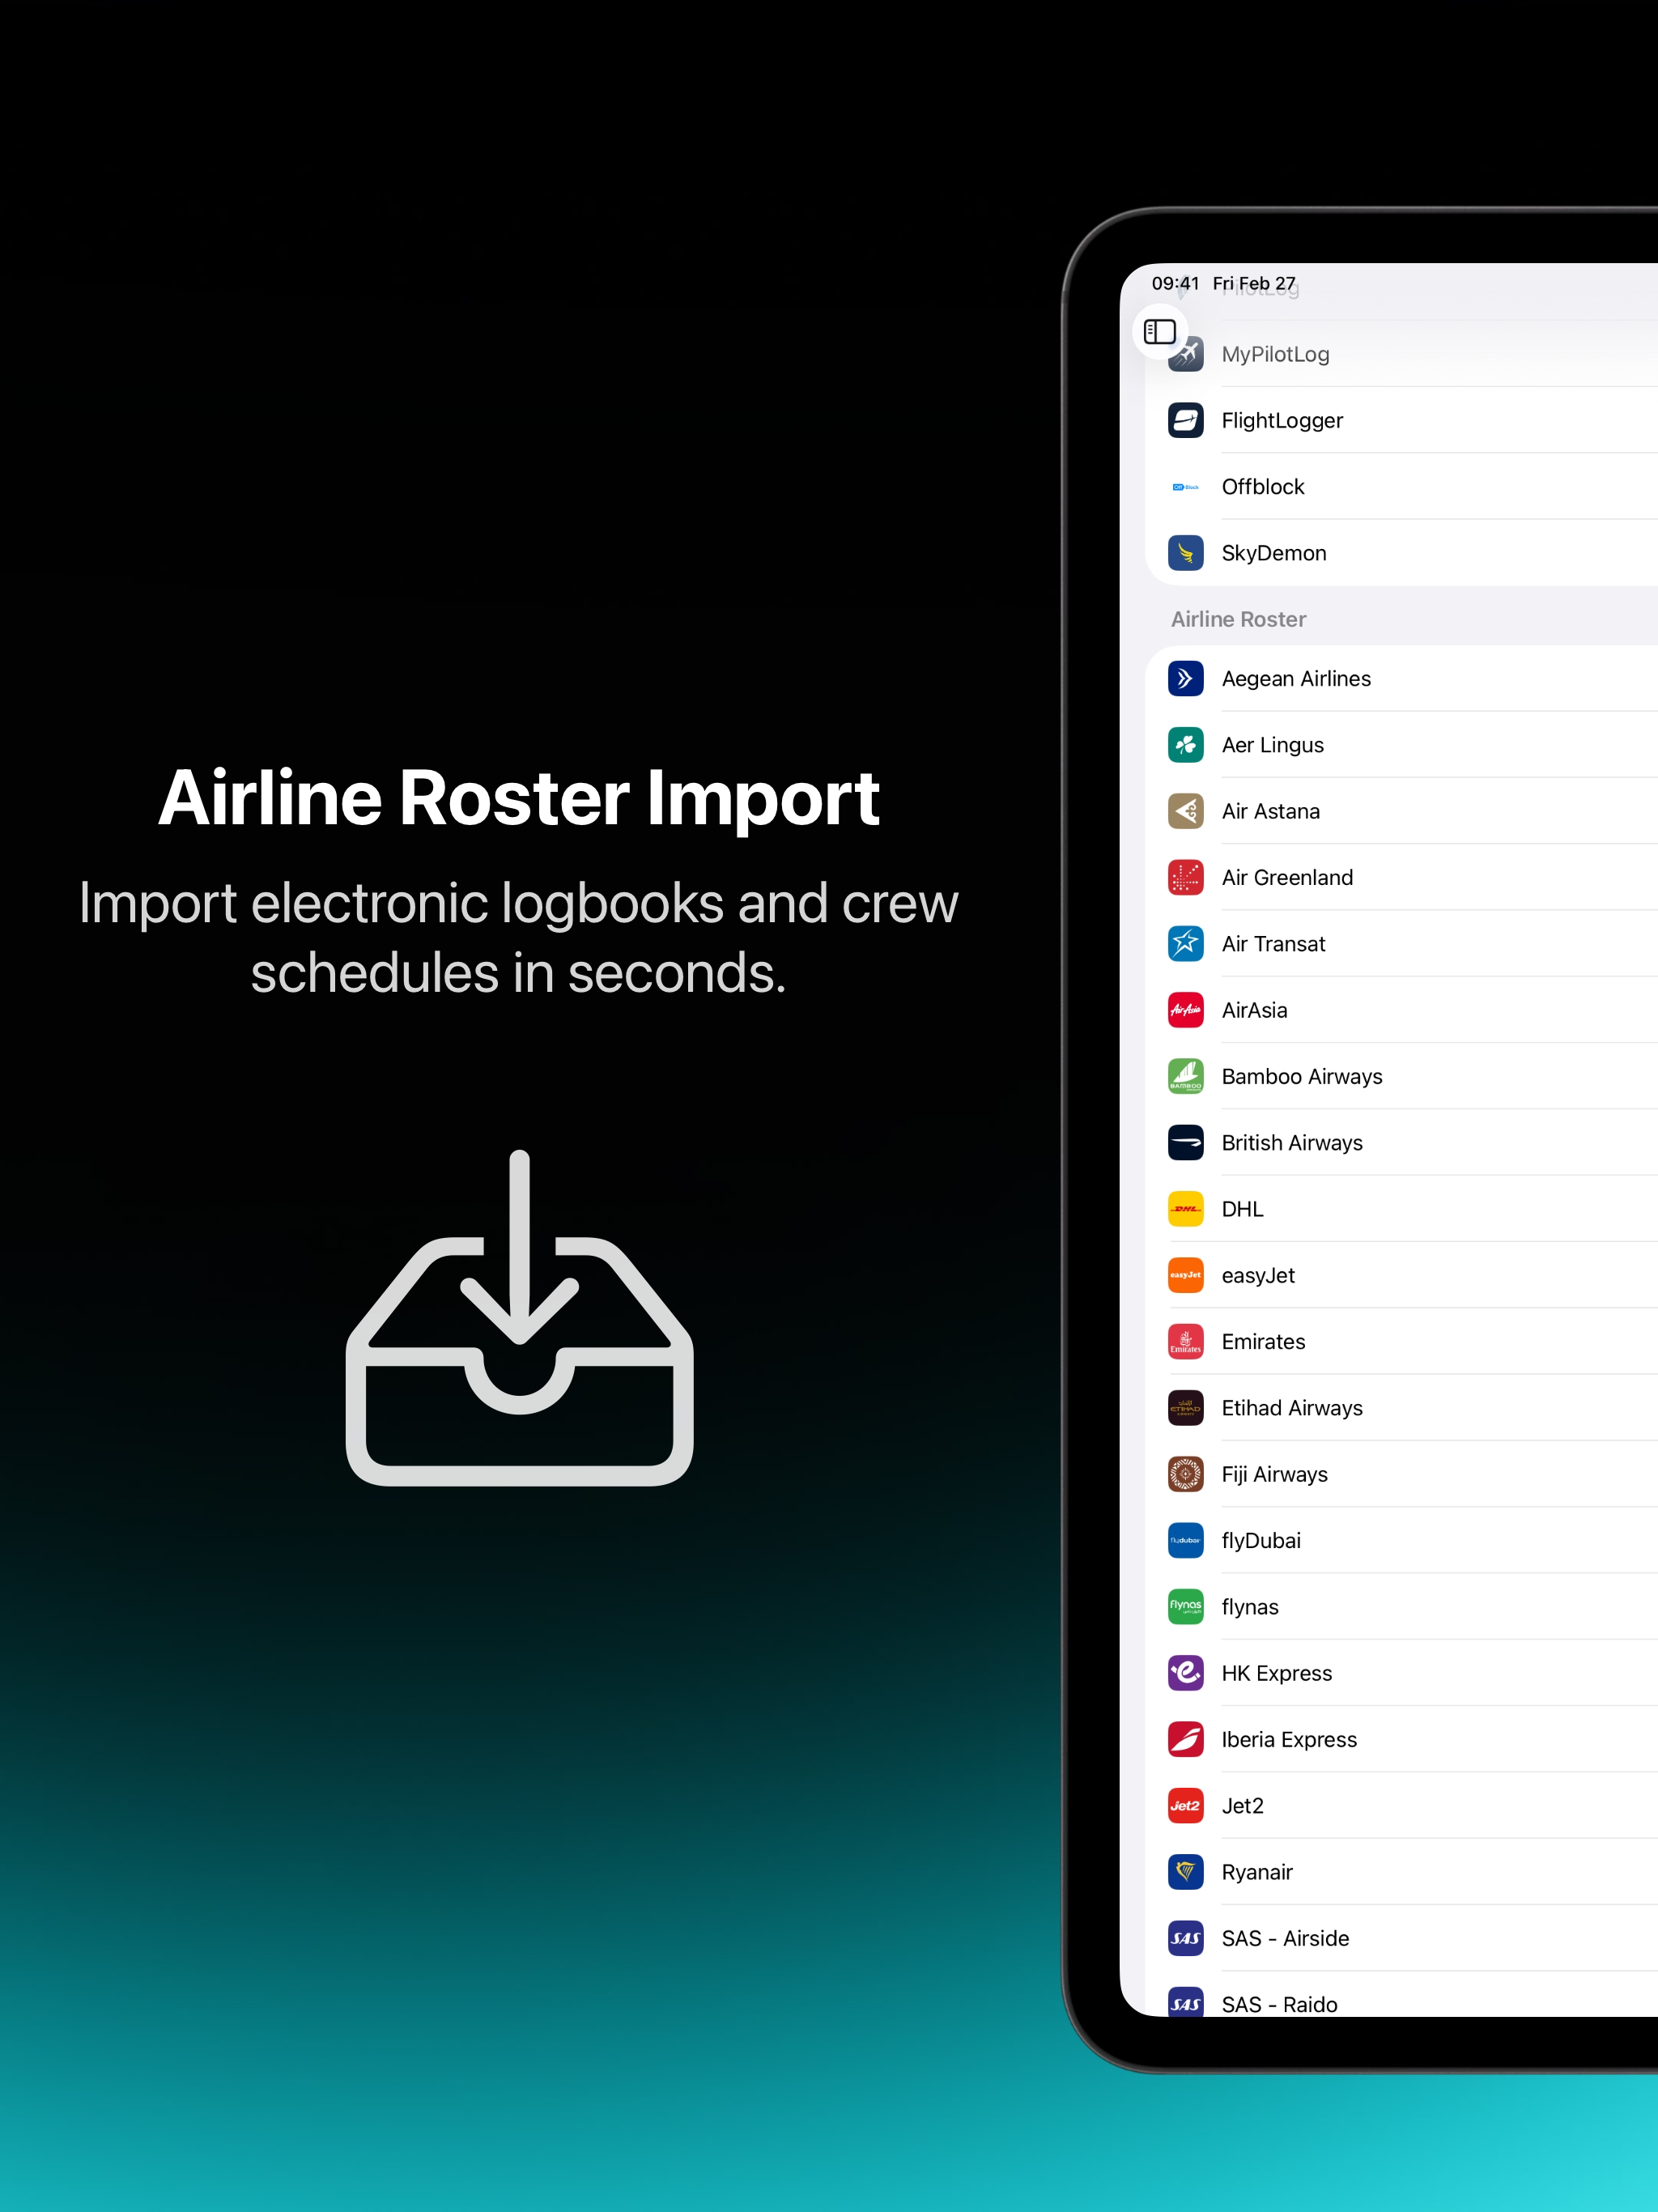Tap the Air Greenland logo
Screen dimensions: 1658x2212
1186,878
